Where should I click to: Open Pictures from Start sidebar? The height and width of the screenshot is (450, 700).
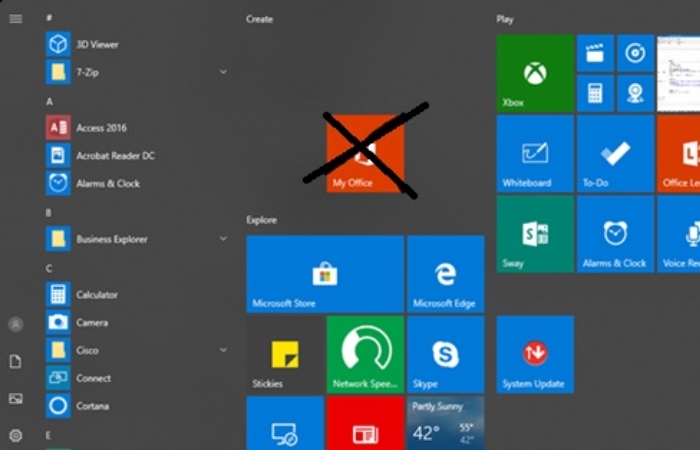click(16, 398)
